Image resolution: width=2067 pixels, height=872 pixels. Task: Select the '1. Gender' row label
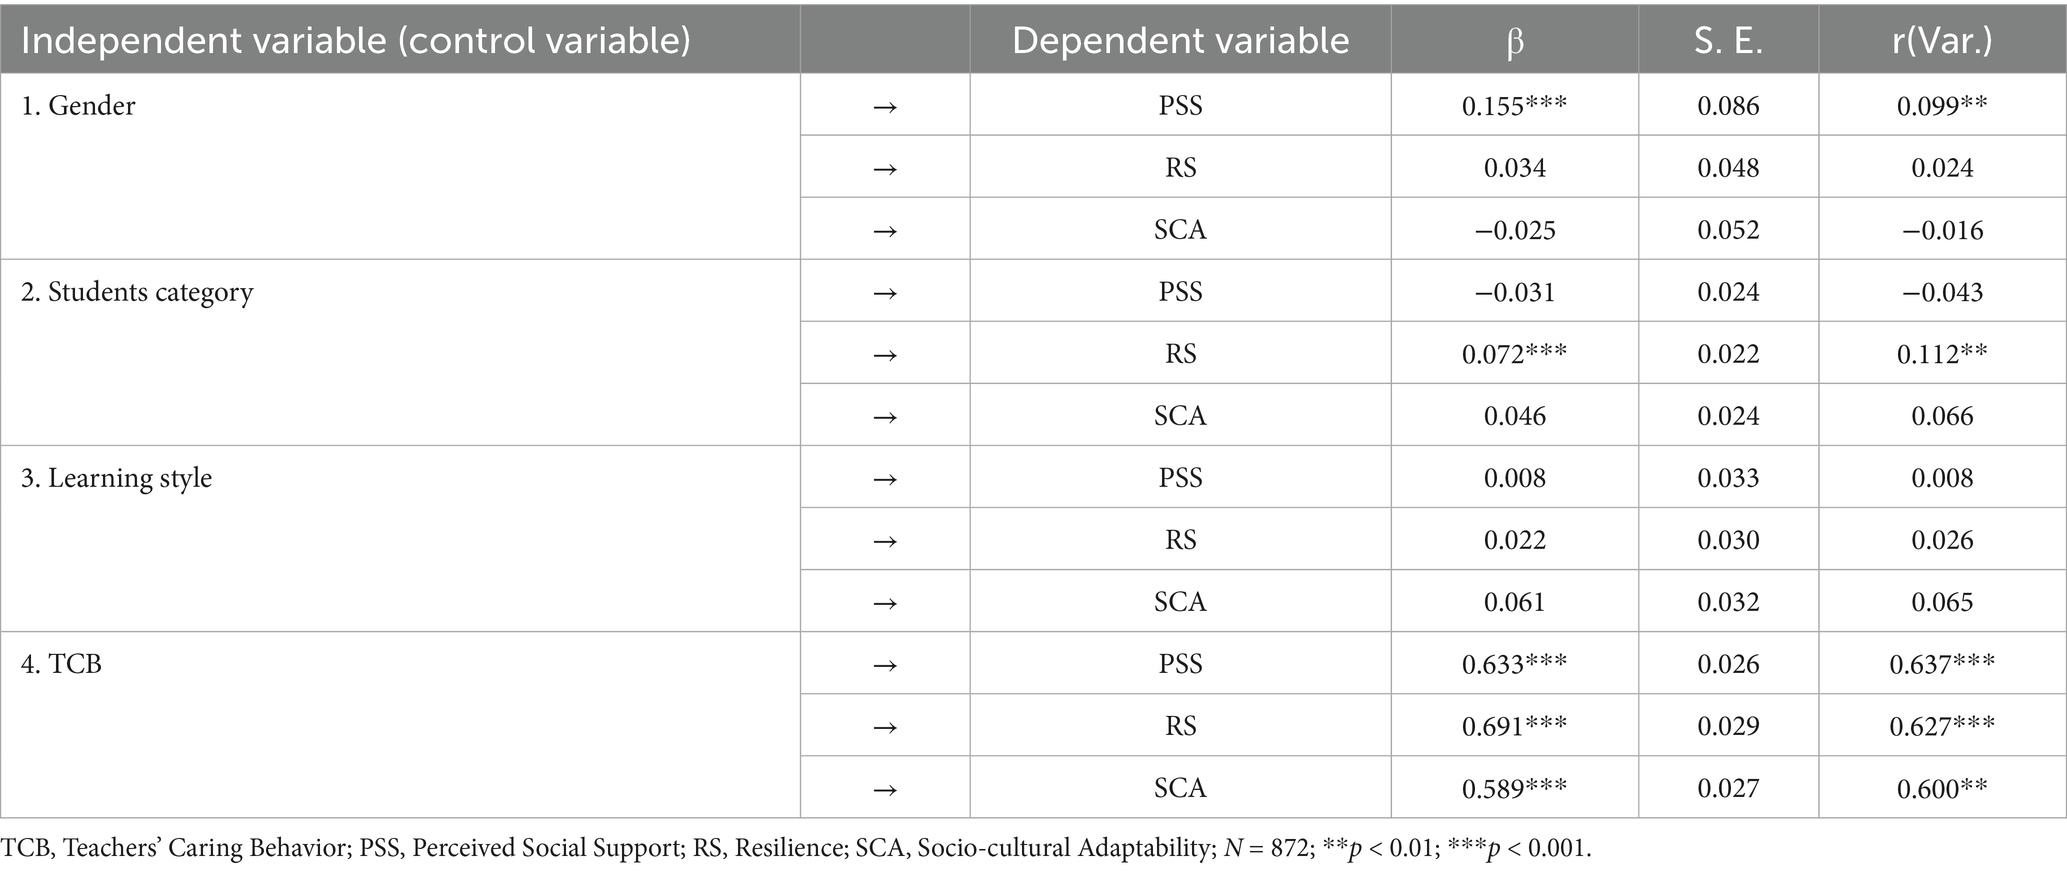[78, 106]
